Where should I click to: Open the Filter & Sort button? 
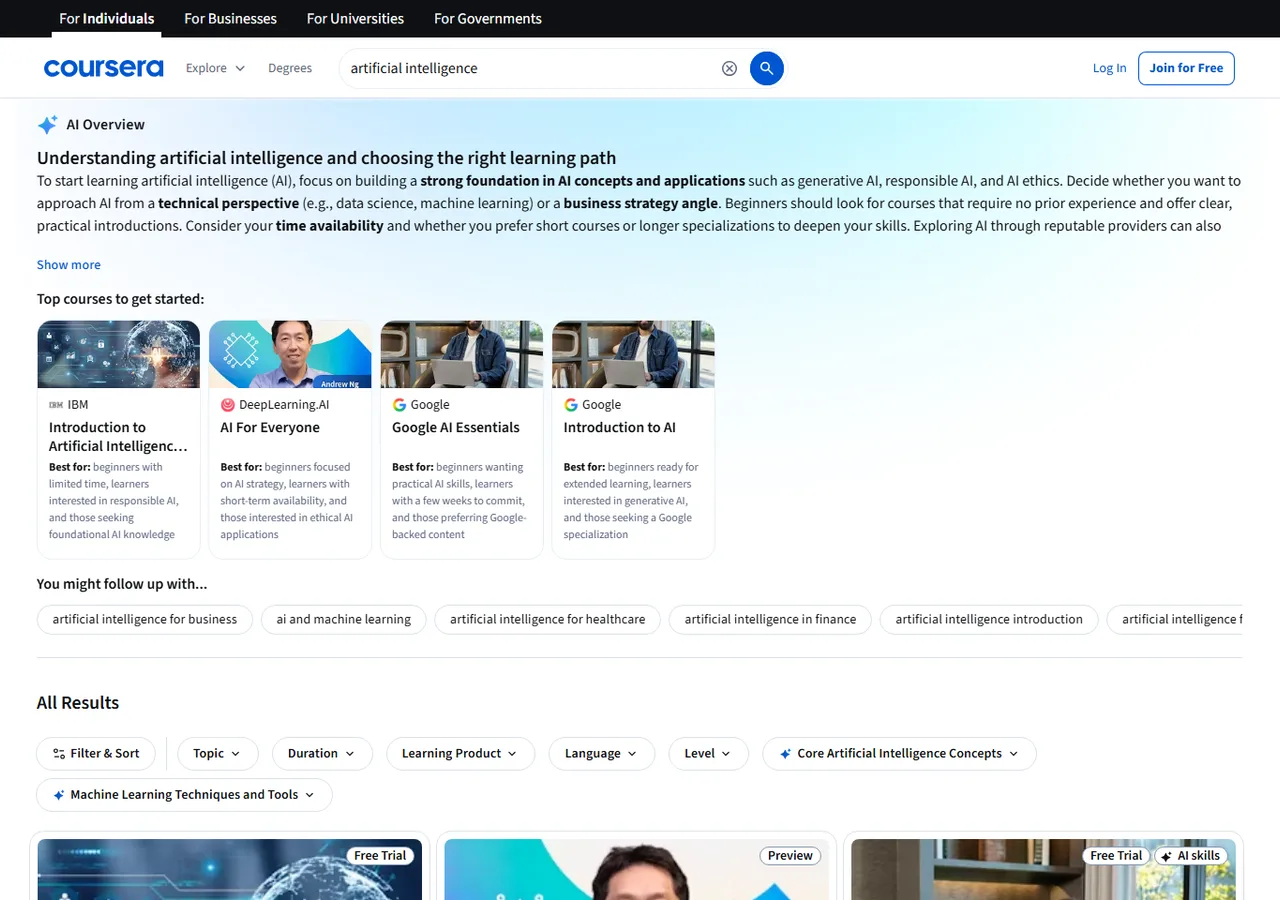tap(96, 754)
